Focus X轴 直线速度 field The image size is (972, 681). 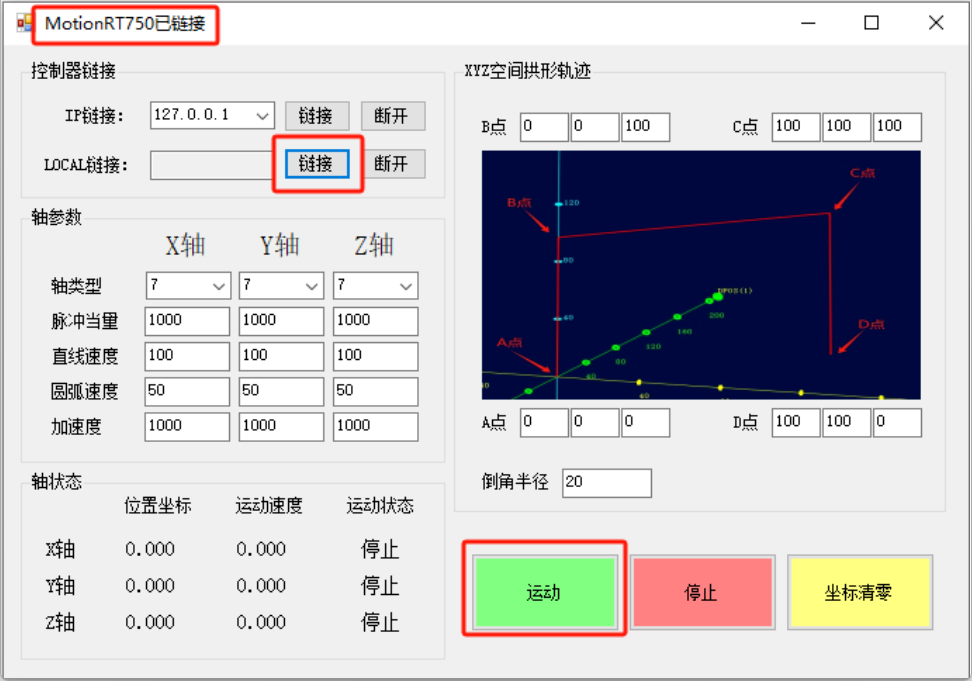(187, 356)
